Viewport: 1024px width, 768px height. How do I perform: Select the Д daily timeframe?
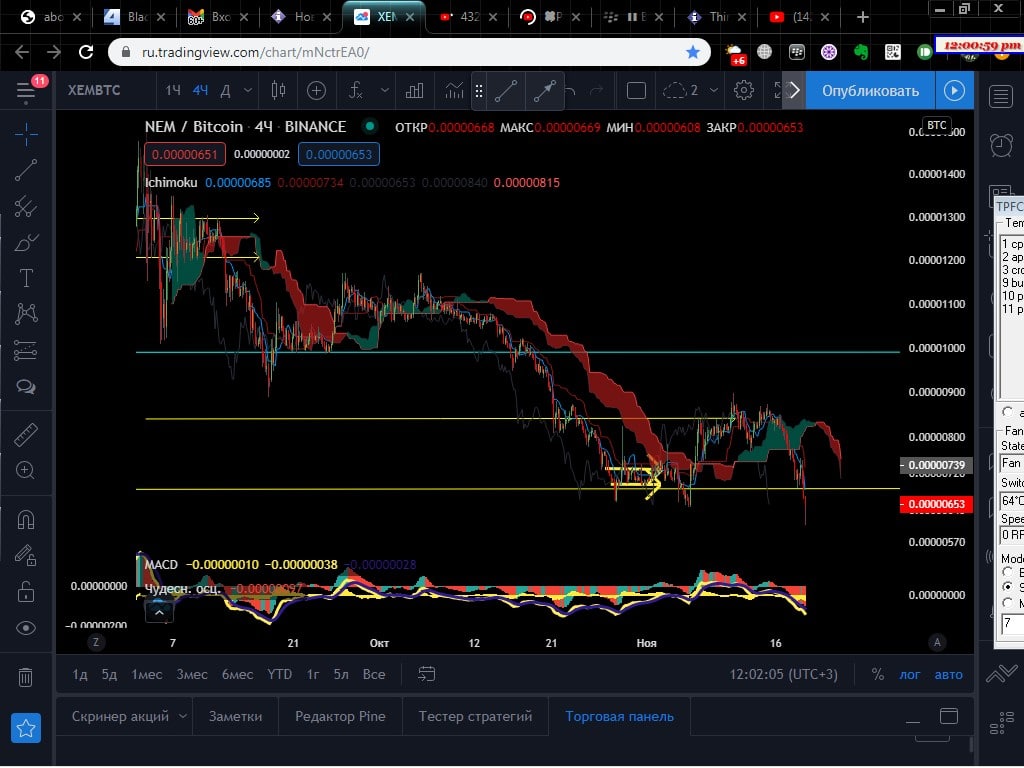tap(225, 91)
